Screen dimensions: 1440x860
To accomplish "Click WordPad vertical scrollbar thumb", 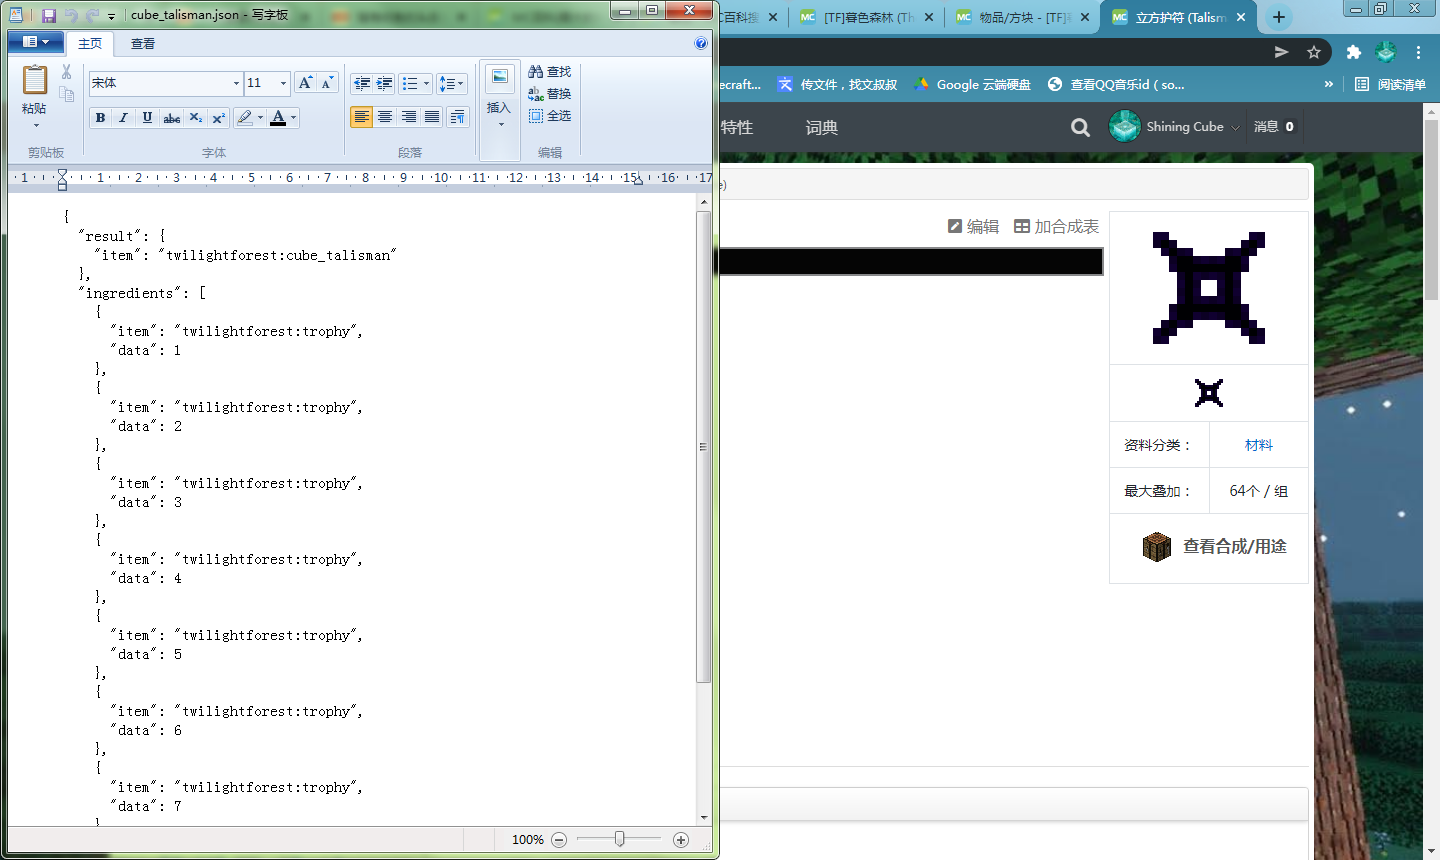I will point(704,447).
